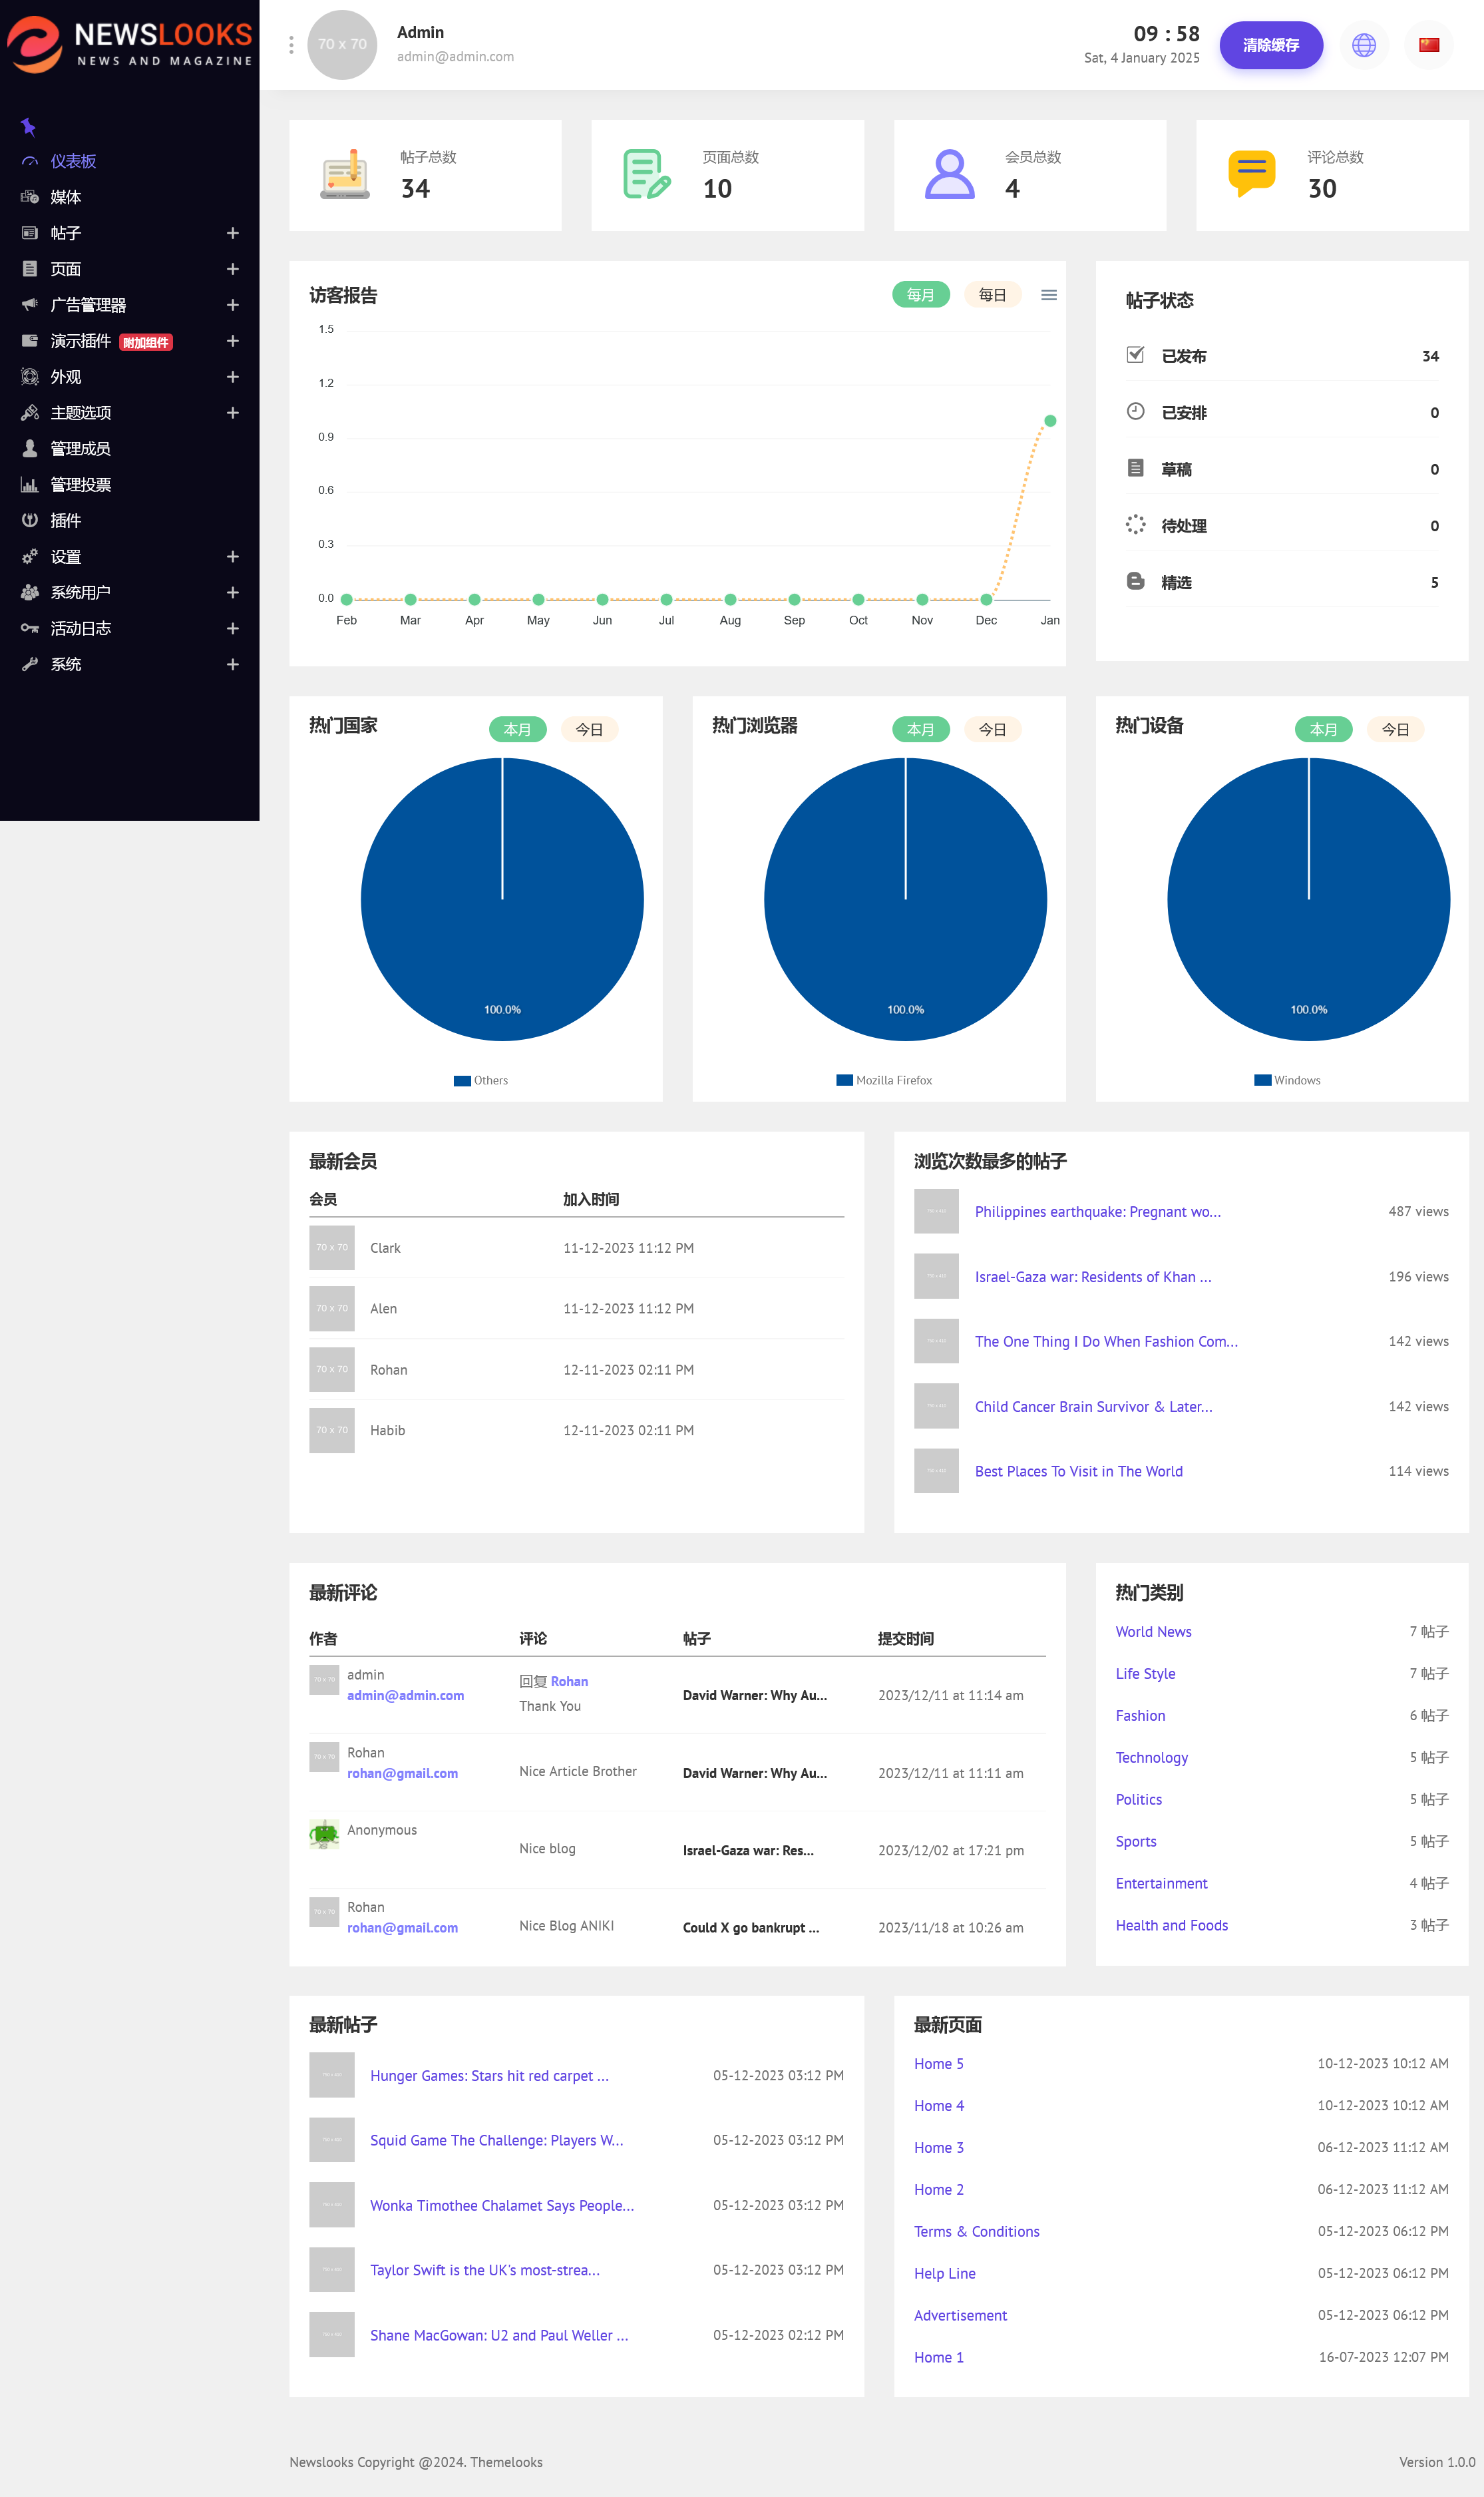Switch 热门国家 chart to 今日
Screen dimensions: 1484x2497
589,729
